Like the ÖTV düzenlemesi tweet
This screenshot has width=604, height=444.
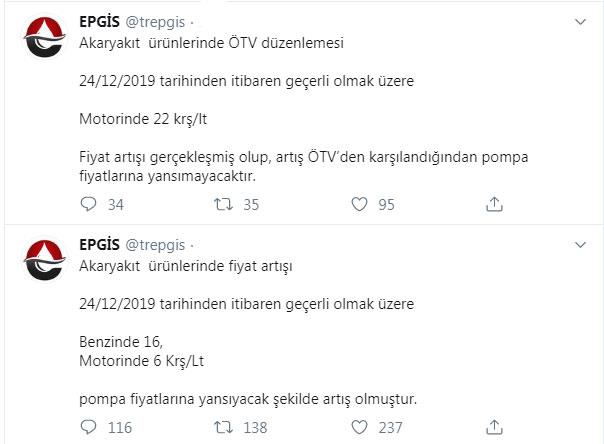point(361,205)
